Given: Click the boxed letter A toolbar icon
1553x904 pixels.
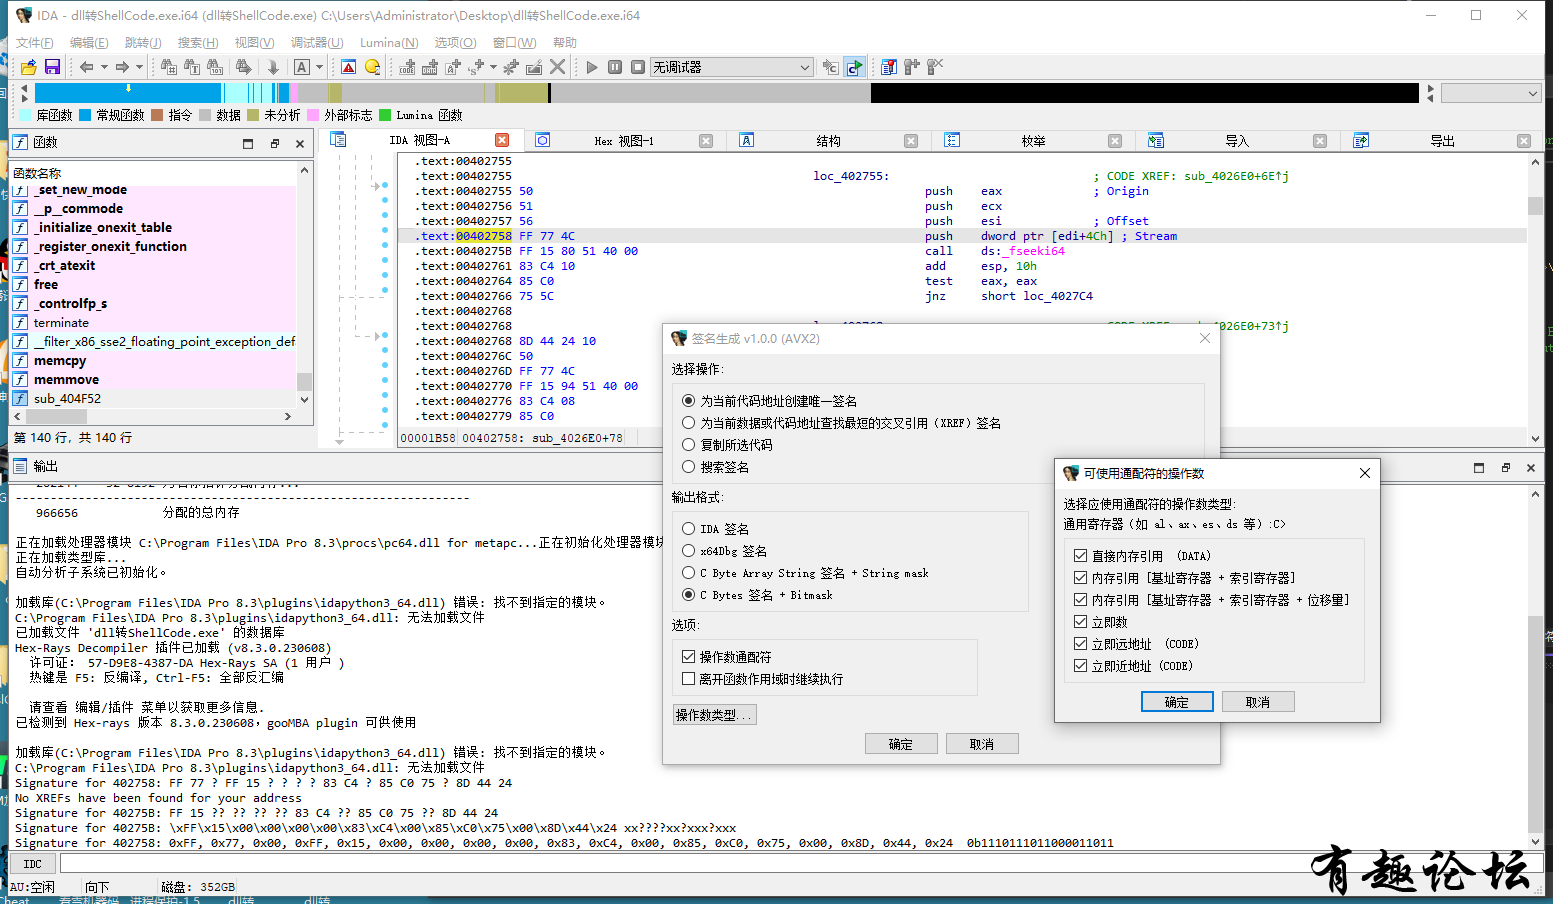Looking at the screenshot, I should click(x=302, y=67).
